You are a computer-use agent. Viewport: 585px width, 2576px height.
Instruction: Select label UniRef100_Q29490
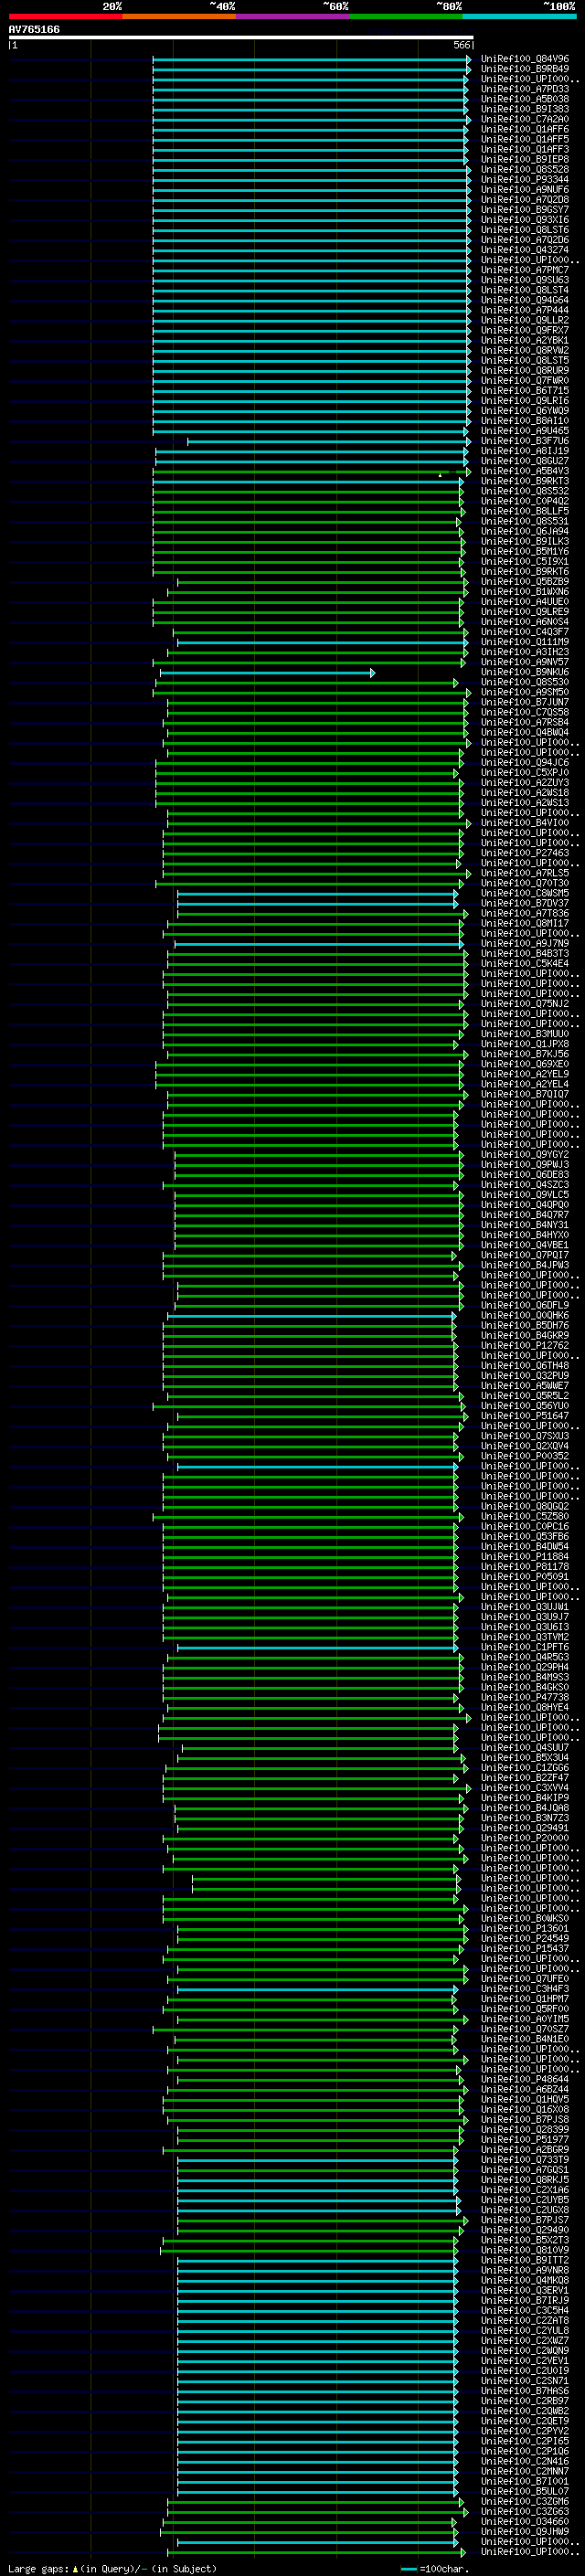(x=525, y=2231)
